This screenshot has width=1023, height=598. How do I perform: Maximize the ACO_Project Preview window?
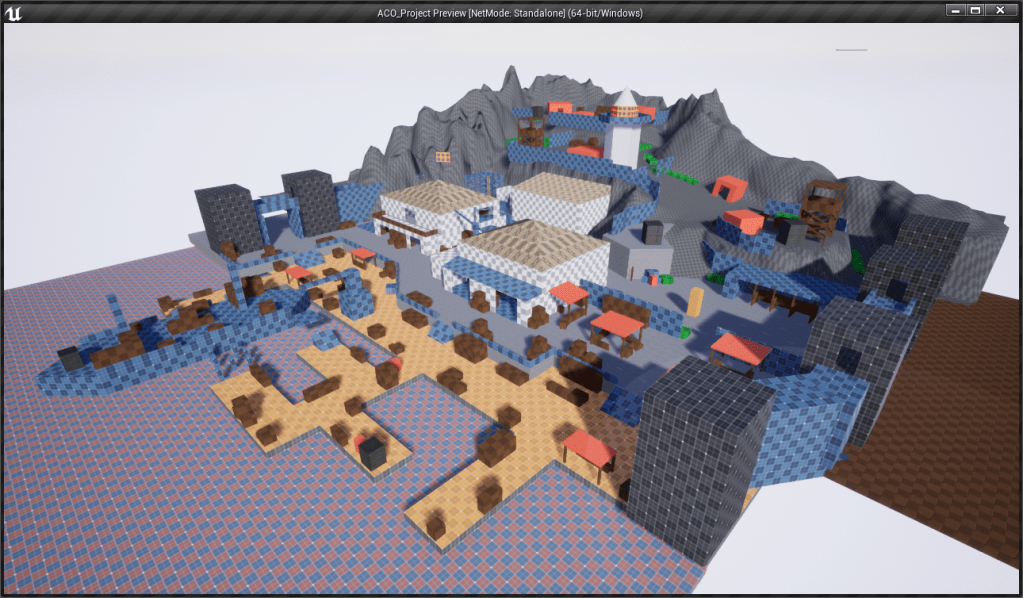tap(975, 11)
